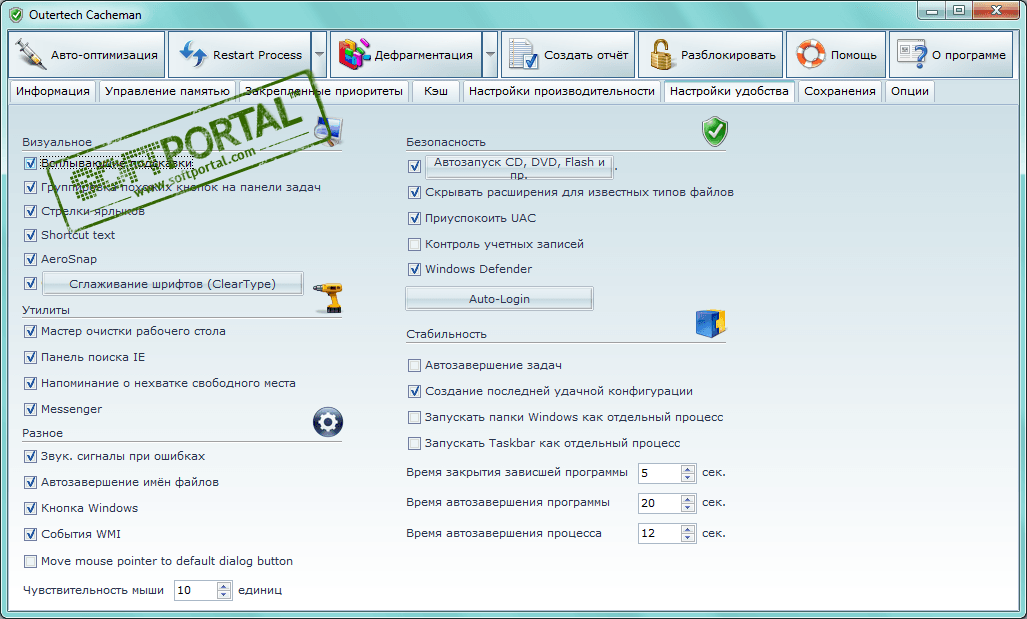Increase Время автозавершения процесса value
Image resolution: width=1027 pixels, height=619 pixels.
(x=687, y=530)
